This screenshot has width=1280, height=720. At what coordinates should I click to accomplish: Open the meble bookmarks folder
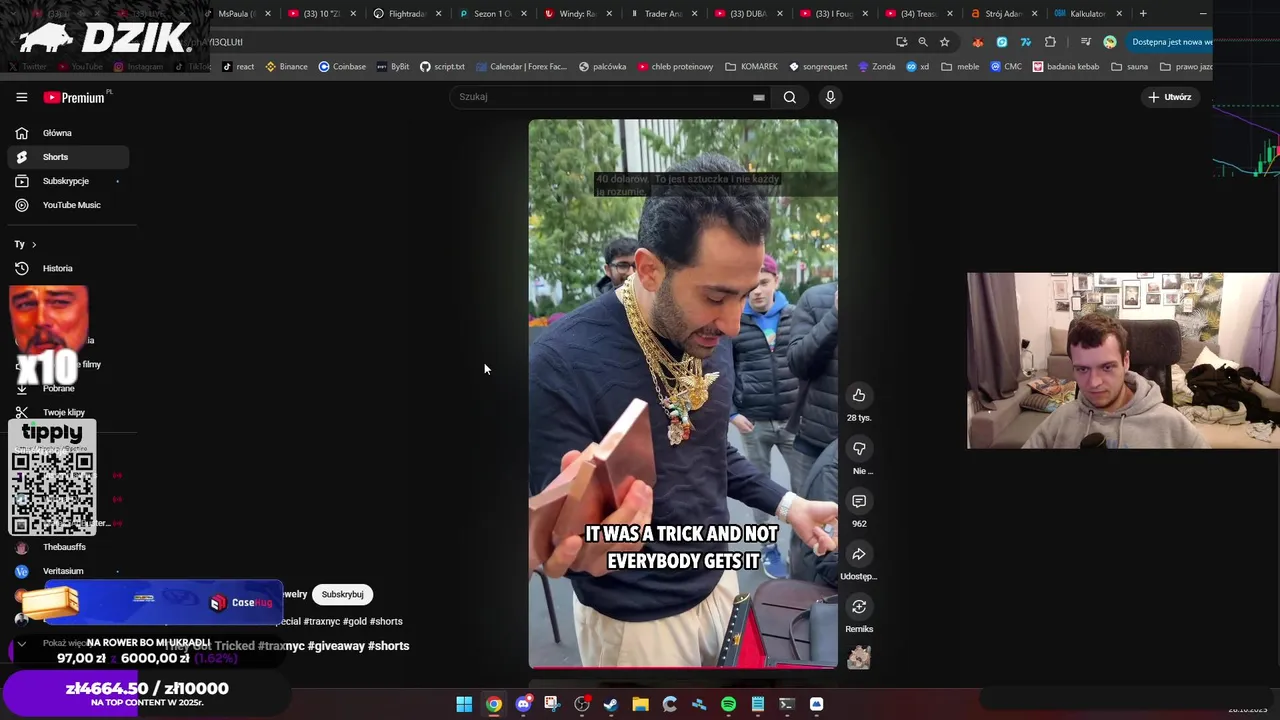pos(960,67)
